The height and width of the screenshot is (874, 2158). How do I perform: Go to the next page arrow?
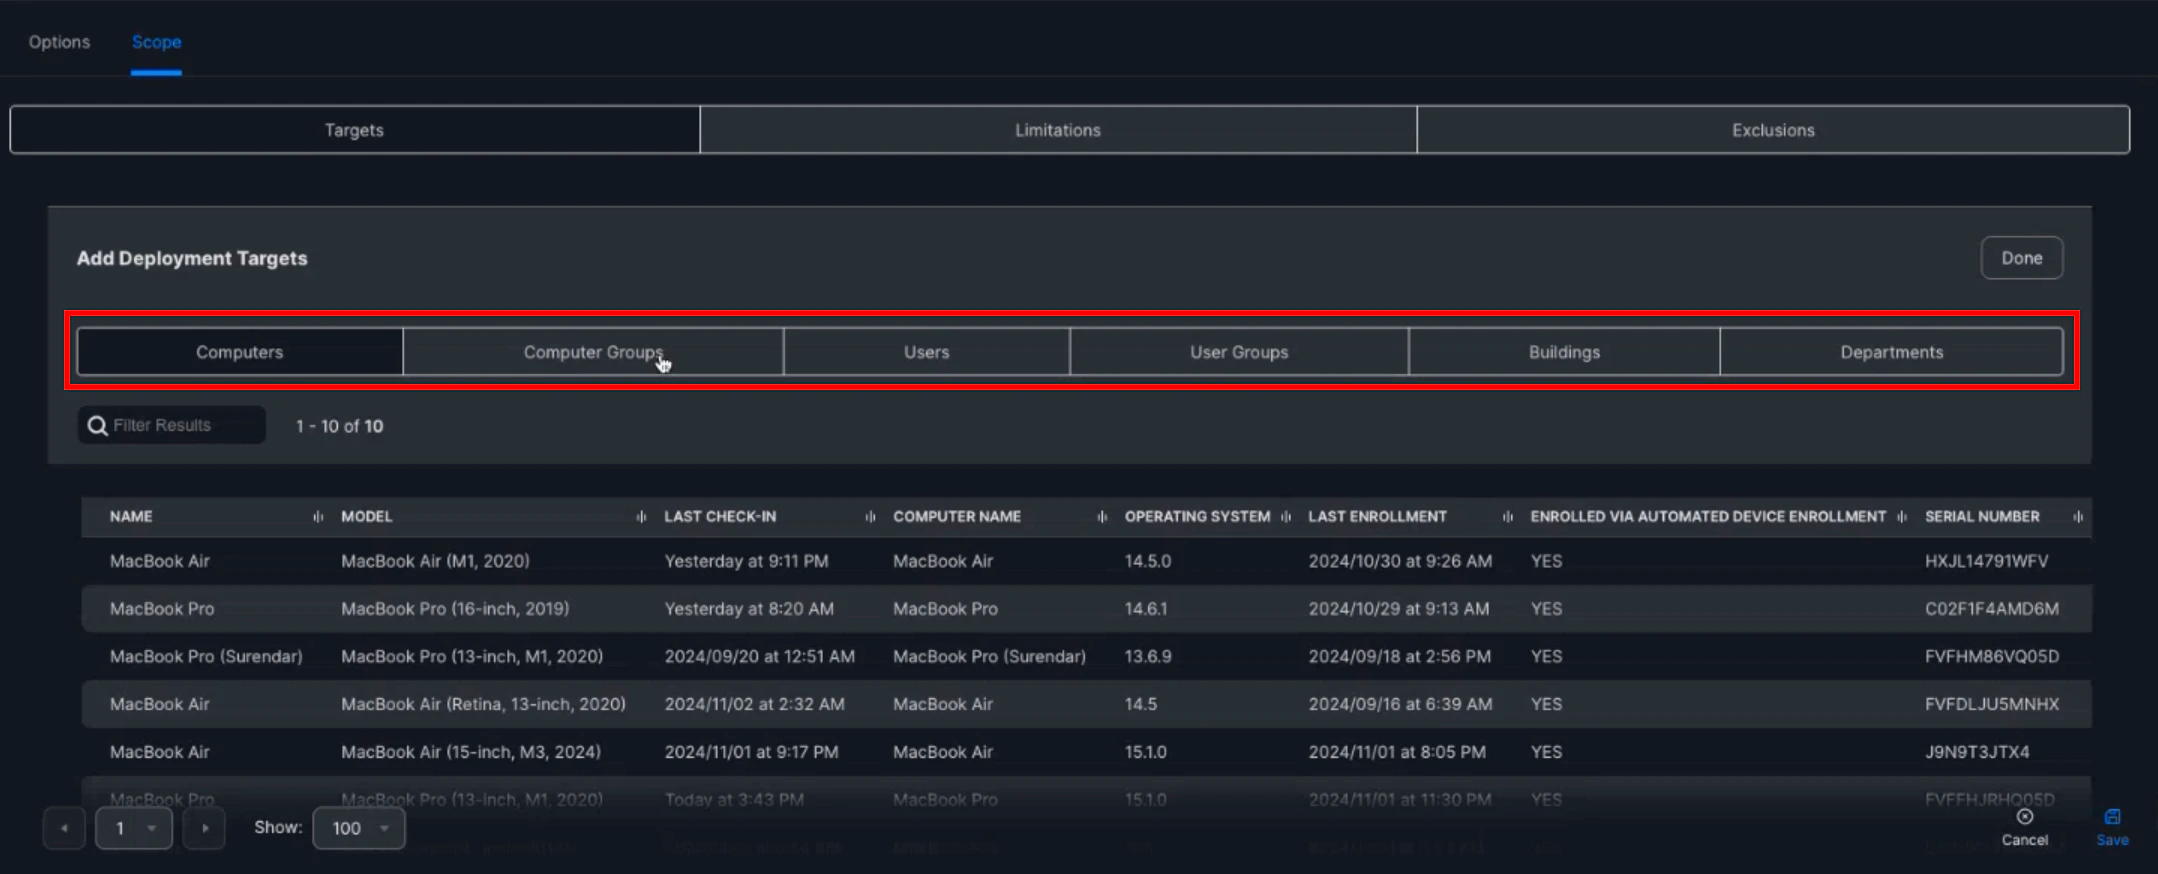(205, 828)
